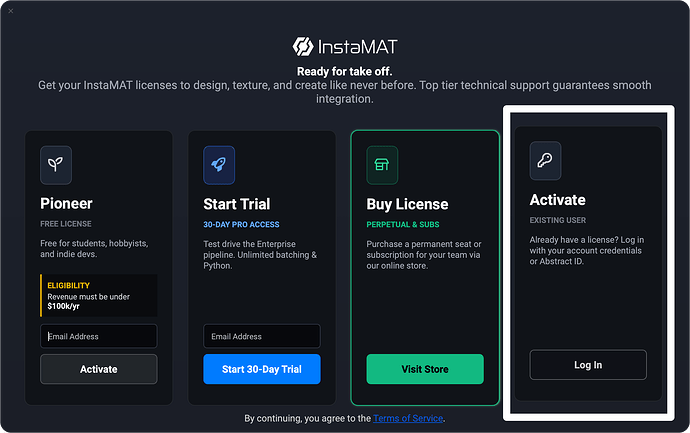Click the Pioneer sprout icon

pos(56,165)
